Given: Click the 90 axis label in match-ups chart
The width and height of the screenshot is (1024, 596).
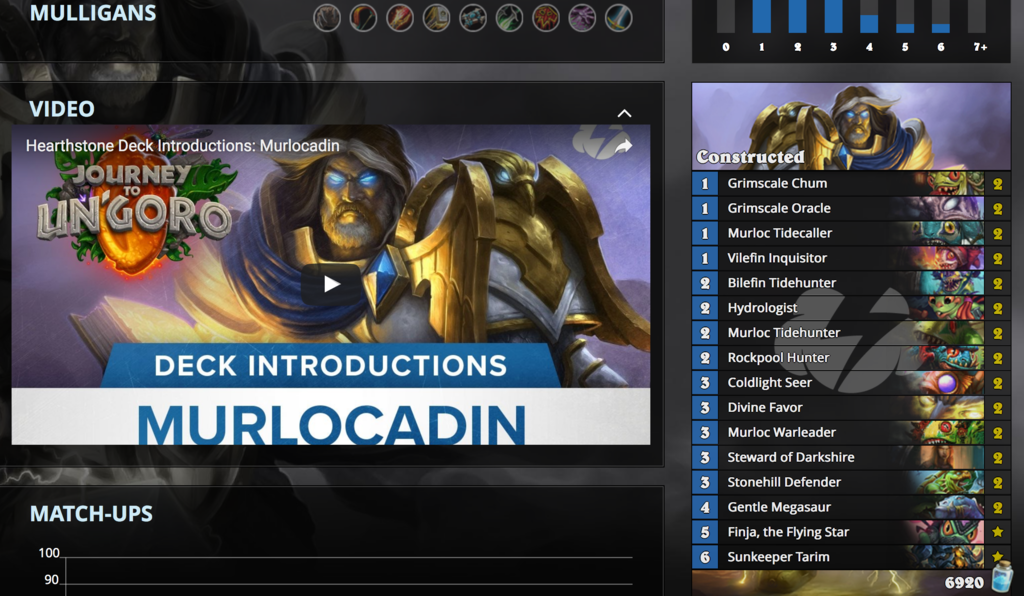Looking at the screenshot, I should pyautogui.click(x=52, y=580).
